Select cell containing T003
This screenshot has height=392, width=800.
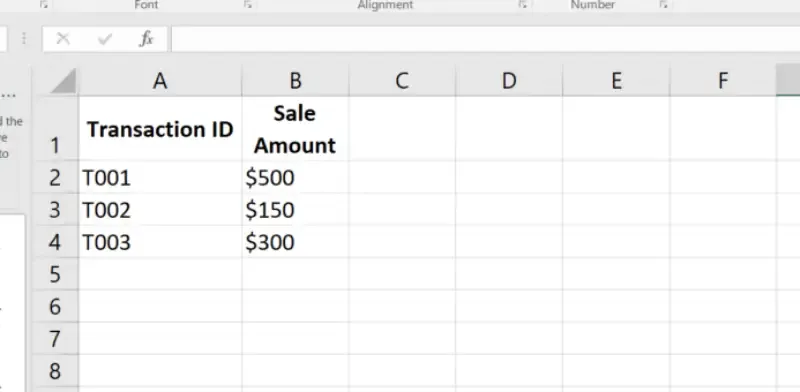point(160,241)
